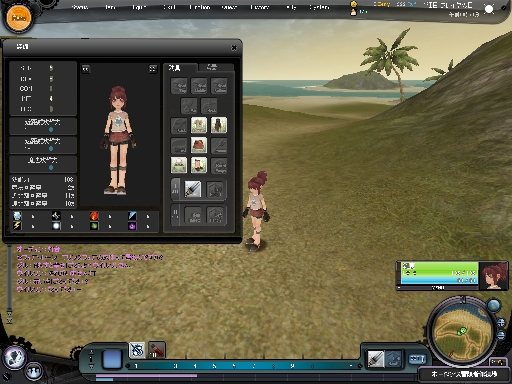Click the orange Menu button

tap(19, 17)
